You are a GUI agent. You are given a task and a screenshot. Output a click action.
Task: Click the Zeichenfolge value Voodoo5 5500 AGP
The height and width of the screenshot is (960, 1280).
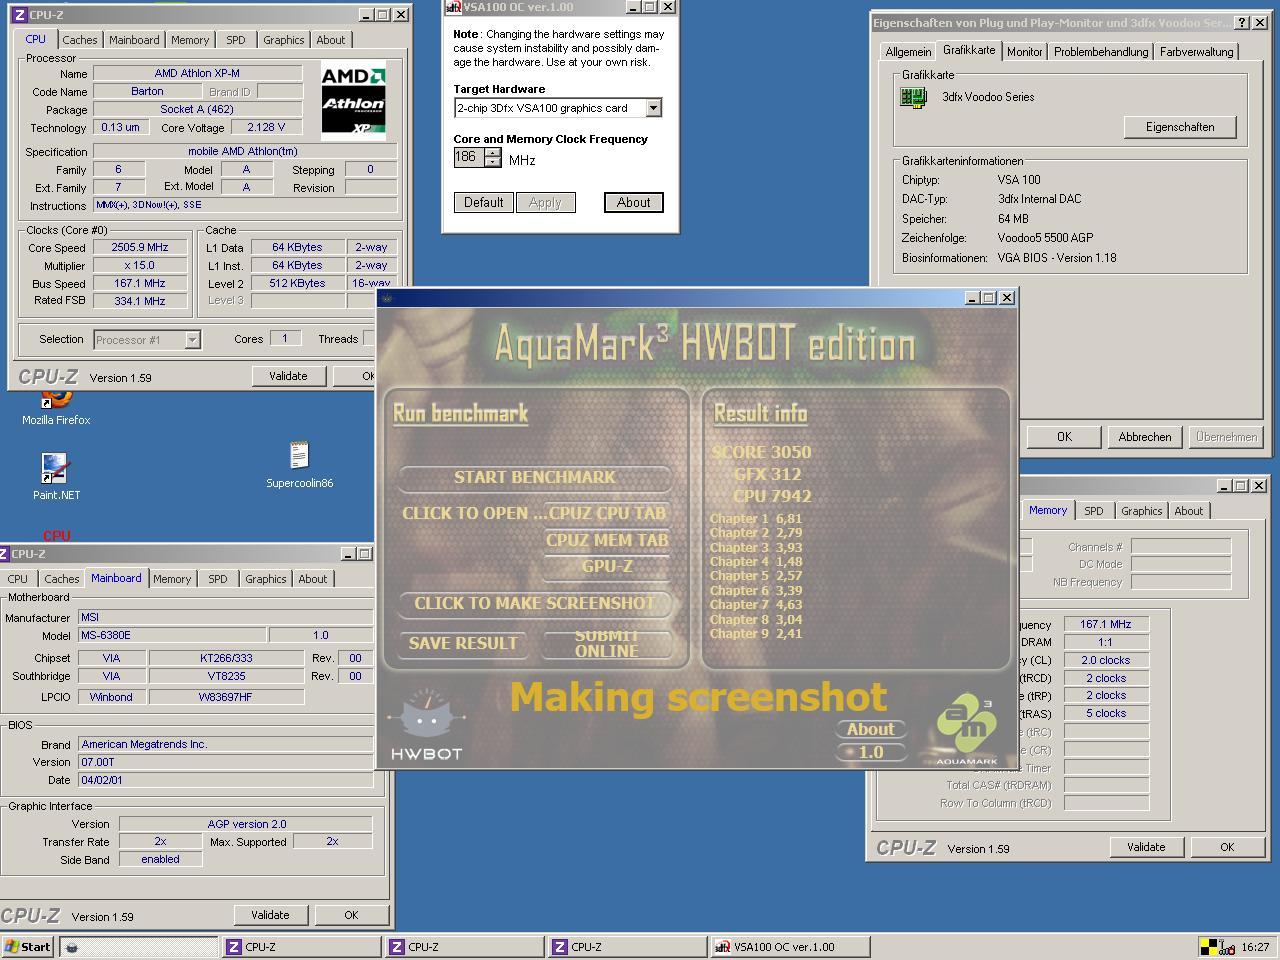(1045, 238)
